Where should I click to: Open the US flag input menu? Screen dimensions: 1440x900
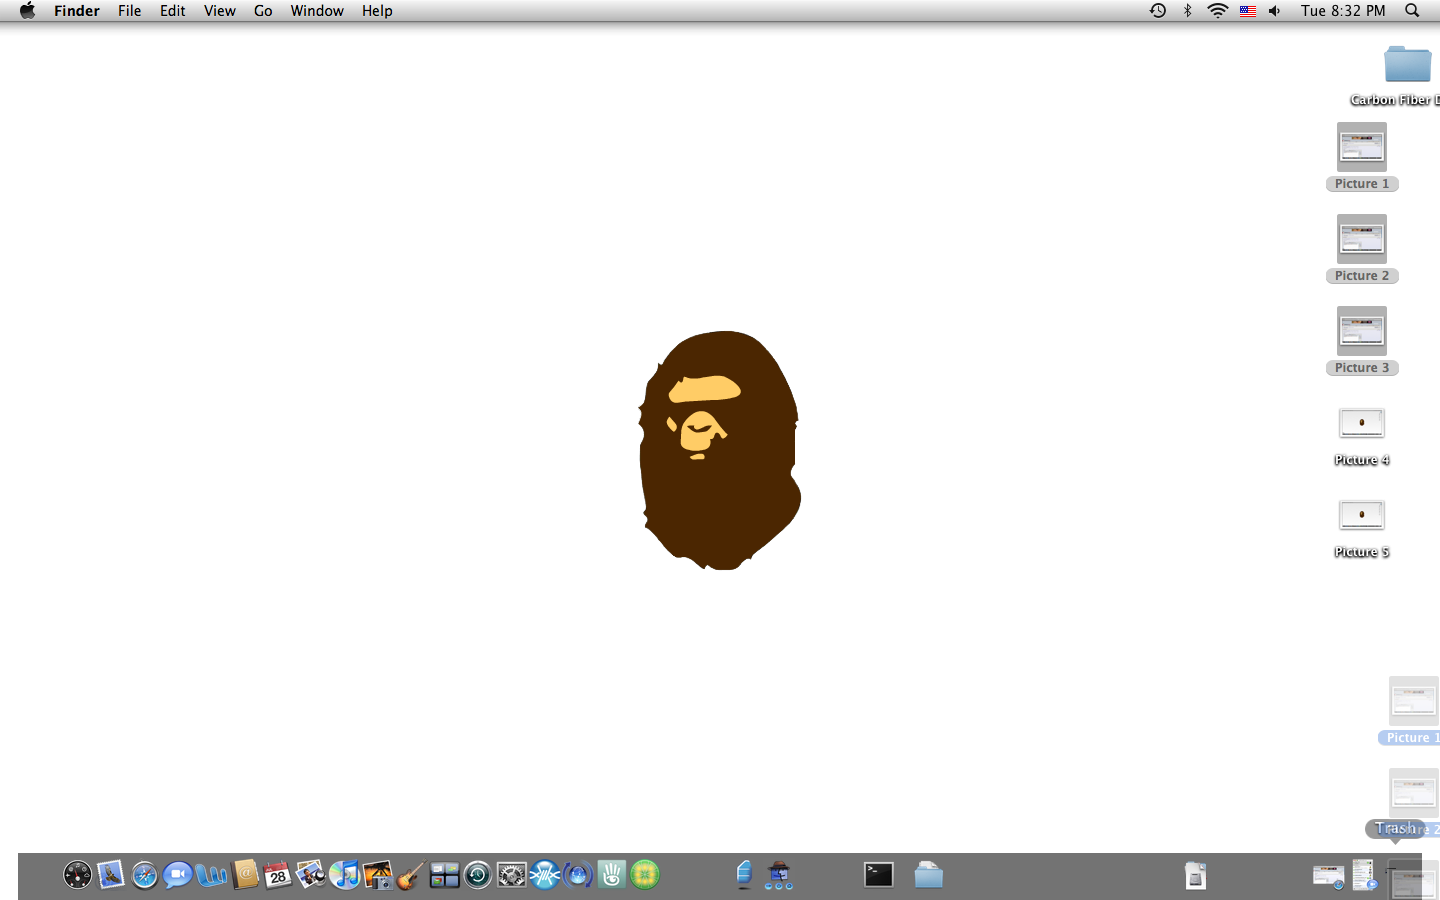click(1248, 11)
